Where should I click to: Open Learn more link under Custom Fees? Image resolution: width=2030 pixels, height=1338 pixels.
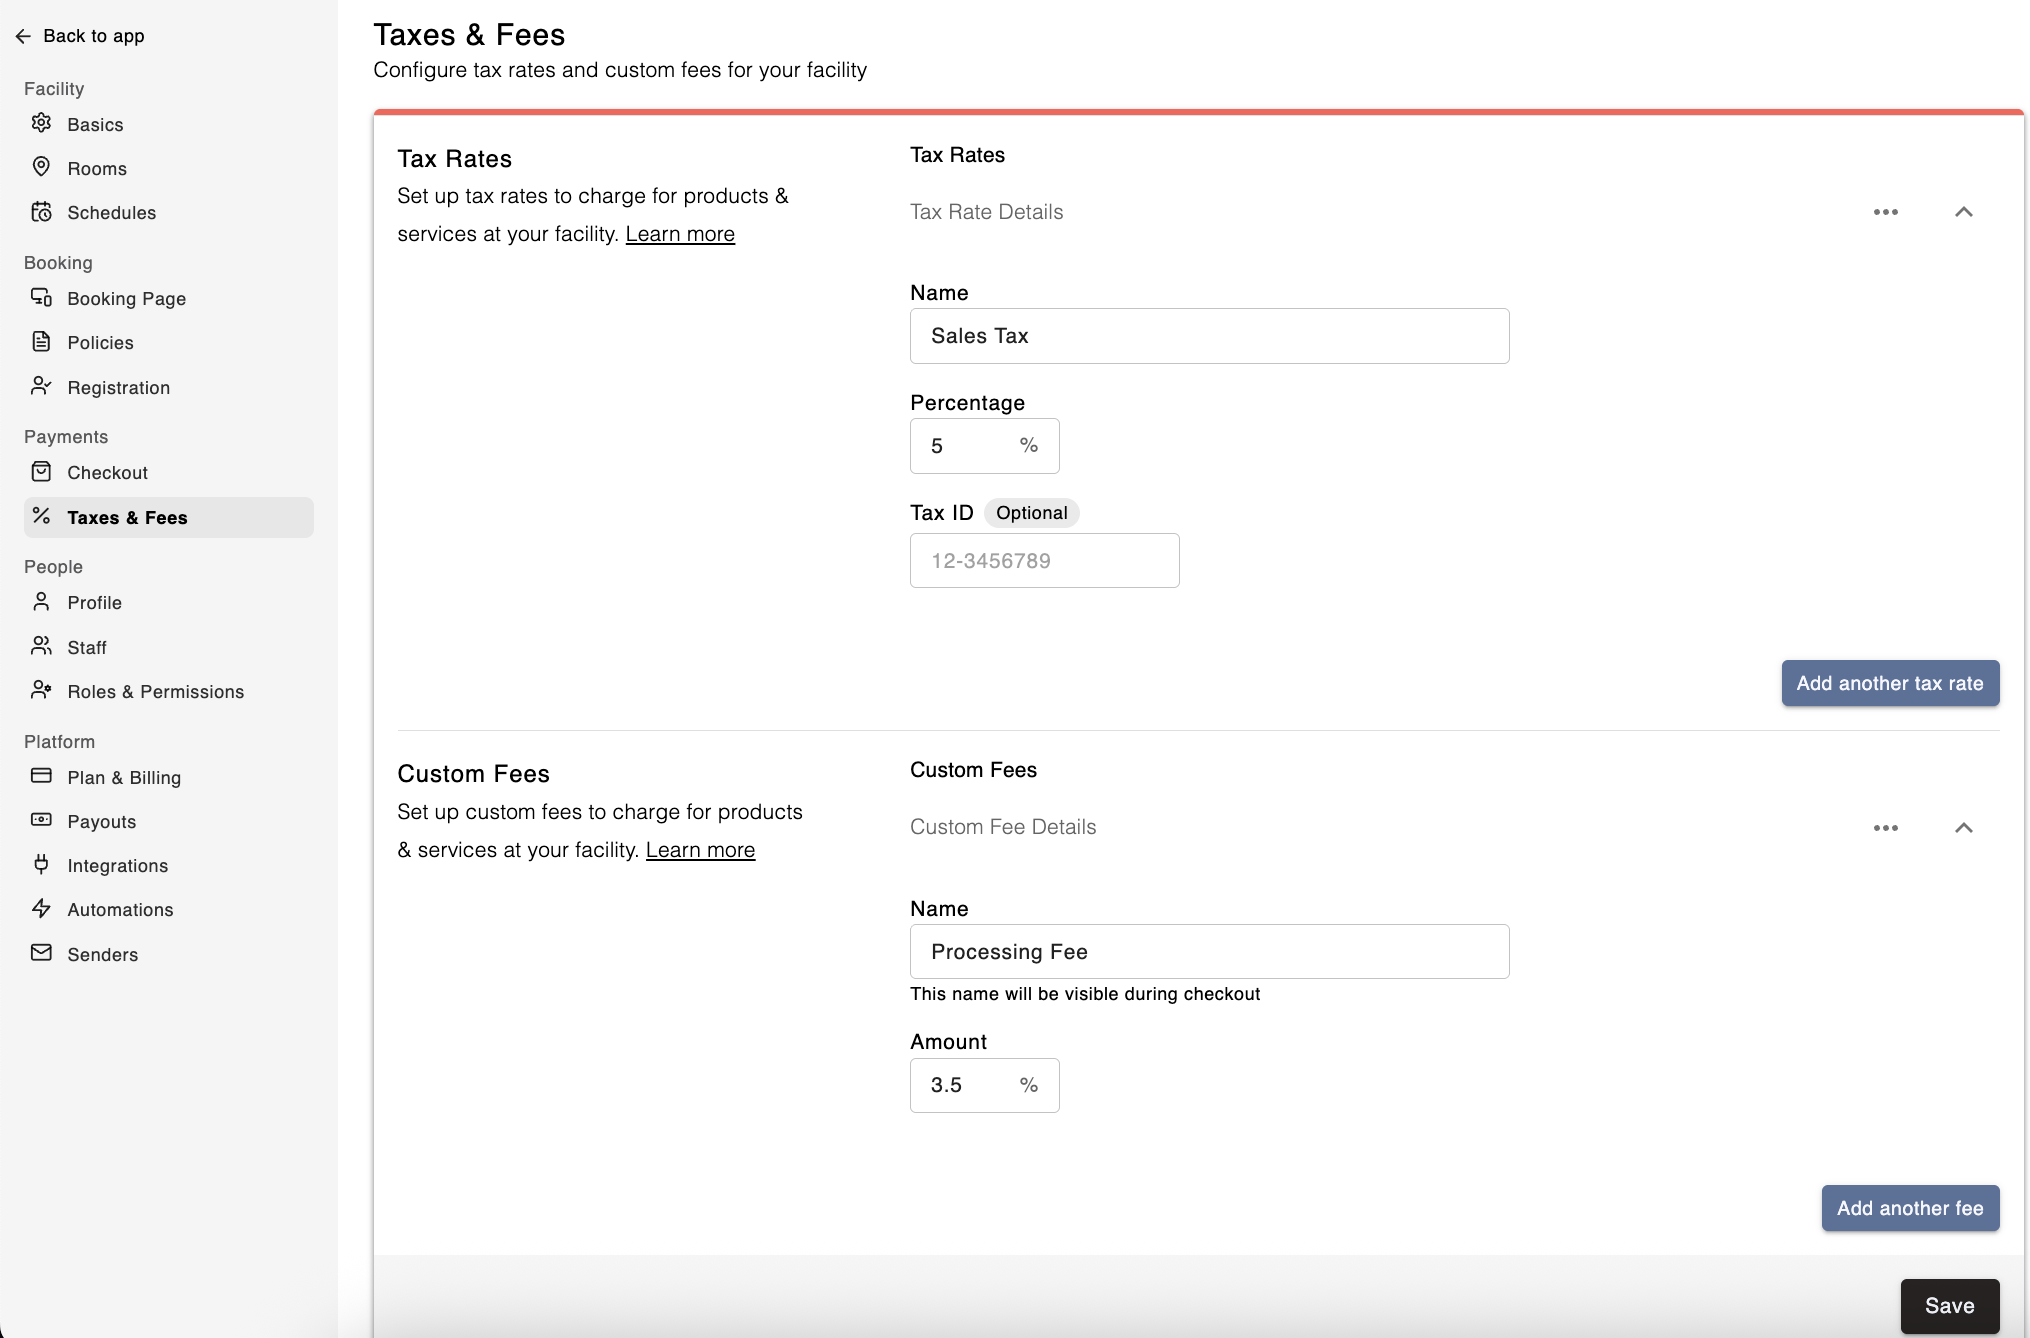click(700, 850)
